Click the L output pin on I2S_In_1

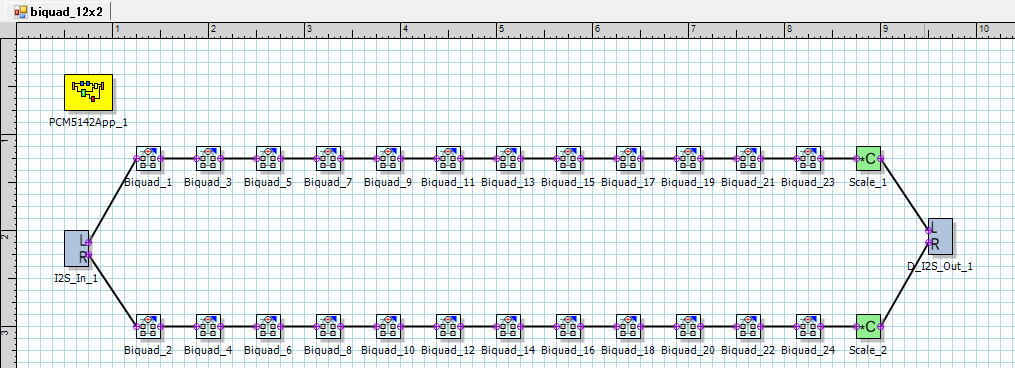tap(89, 242)
